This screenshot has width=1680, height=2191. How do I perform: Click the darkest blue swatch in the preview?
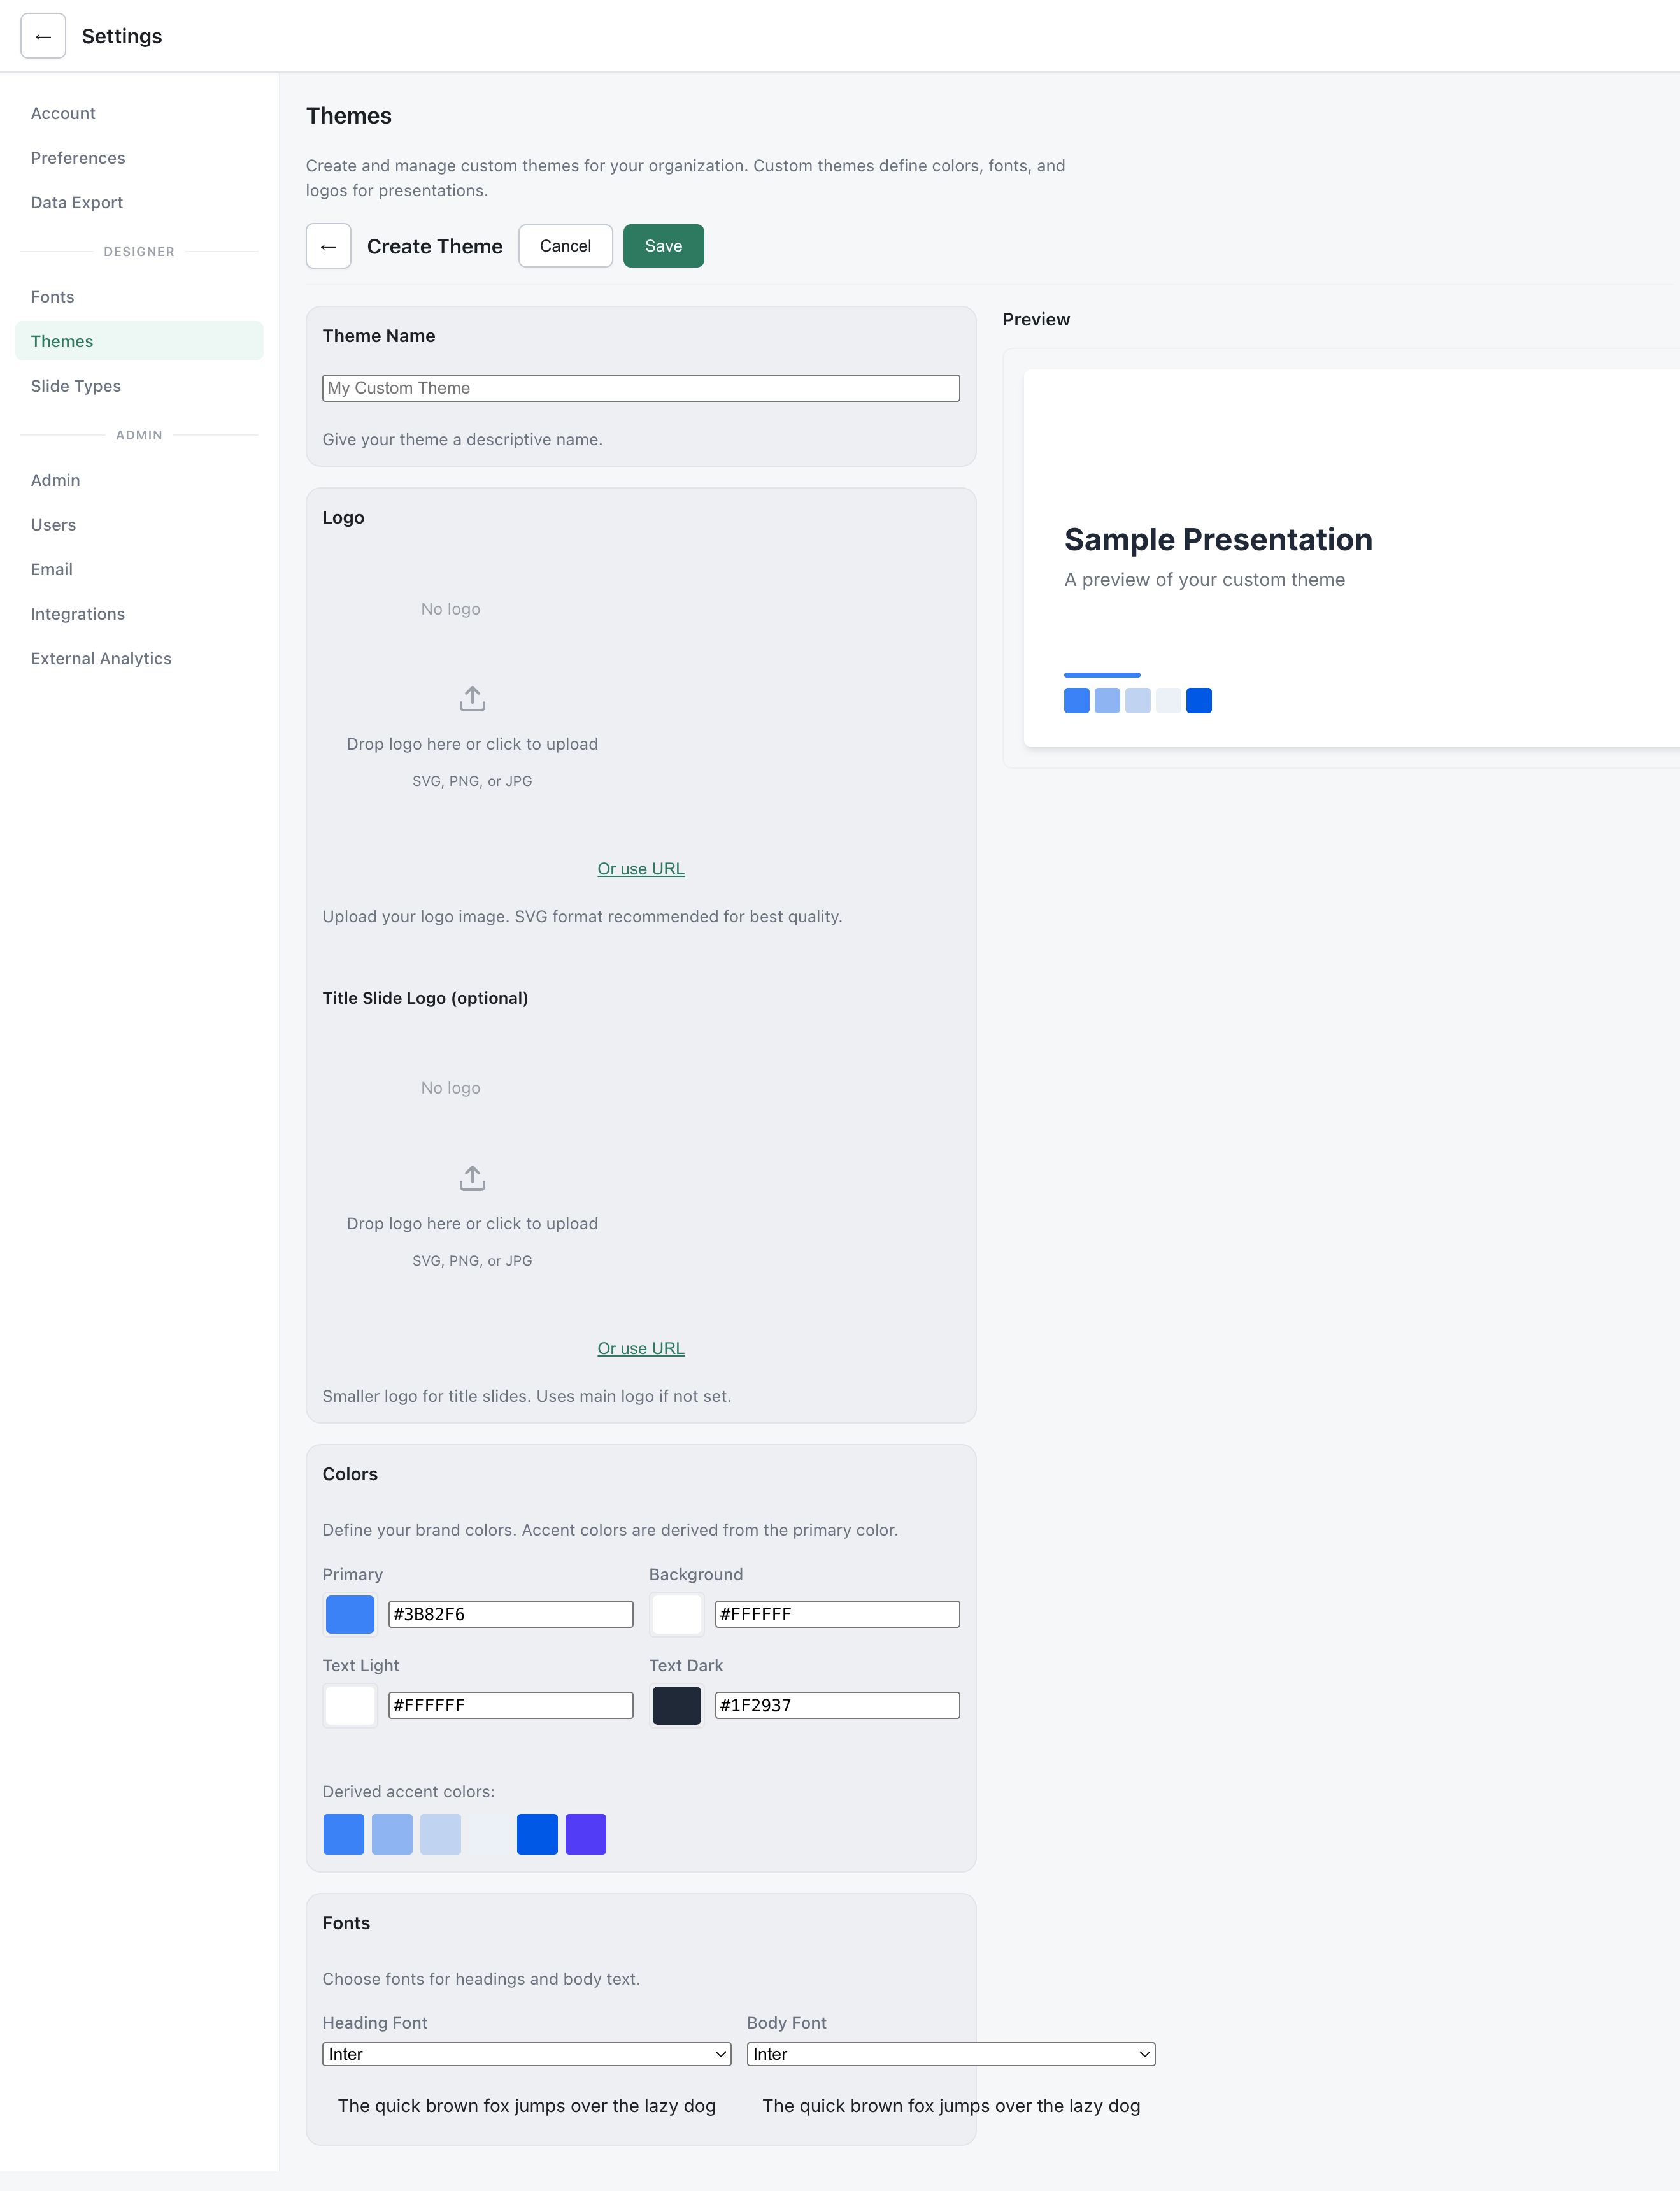coord(1199,701)
